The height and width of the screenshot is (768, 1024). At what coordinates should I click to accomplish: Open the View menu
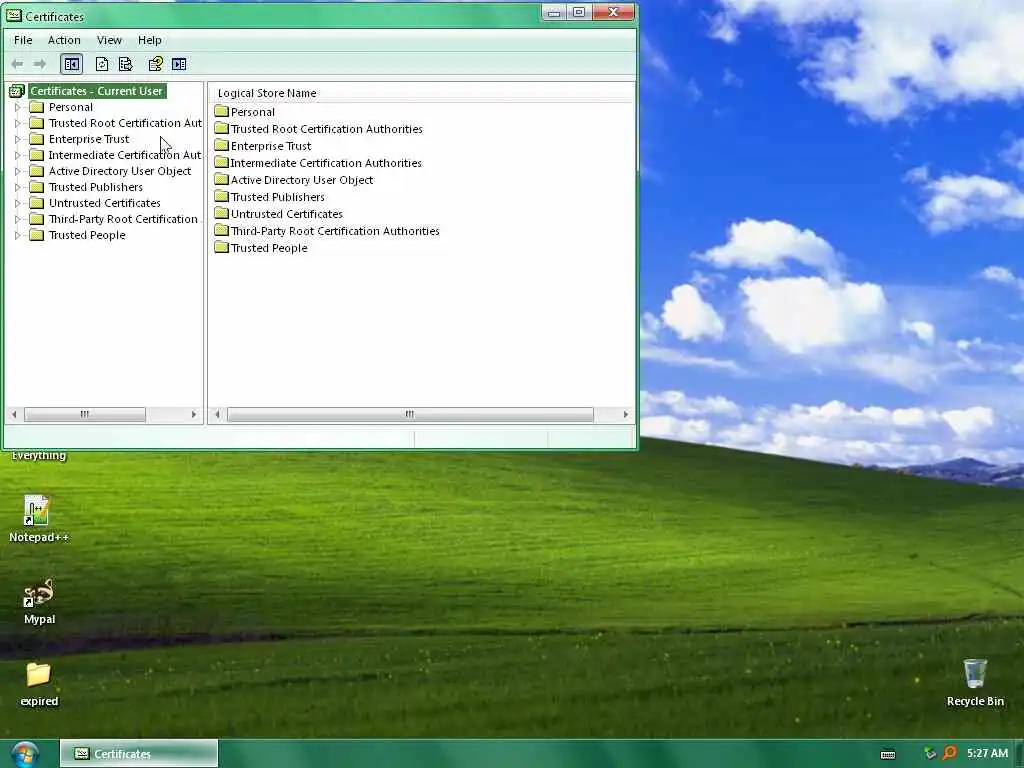(109, 40)
